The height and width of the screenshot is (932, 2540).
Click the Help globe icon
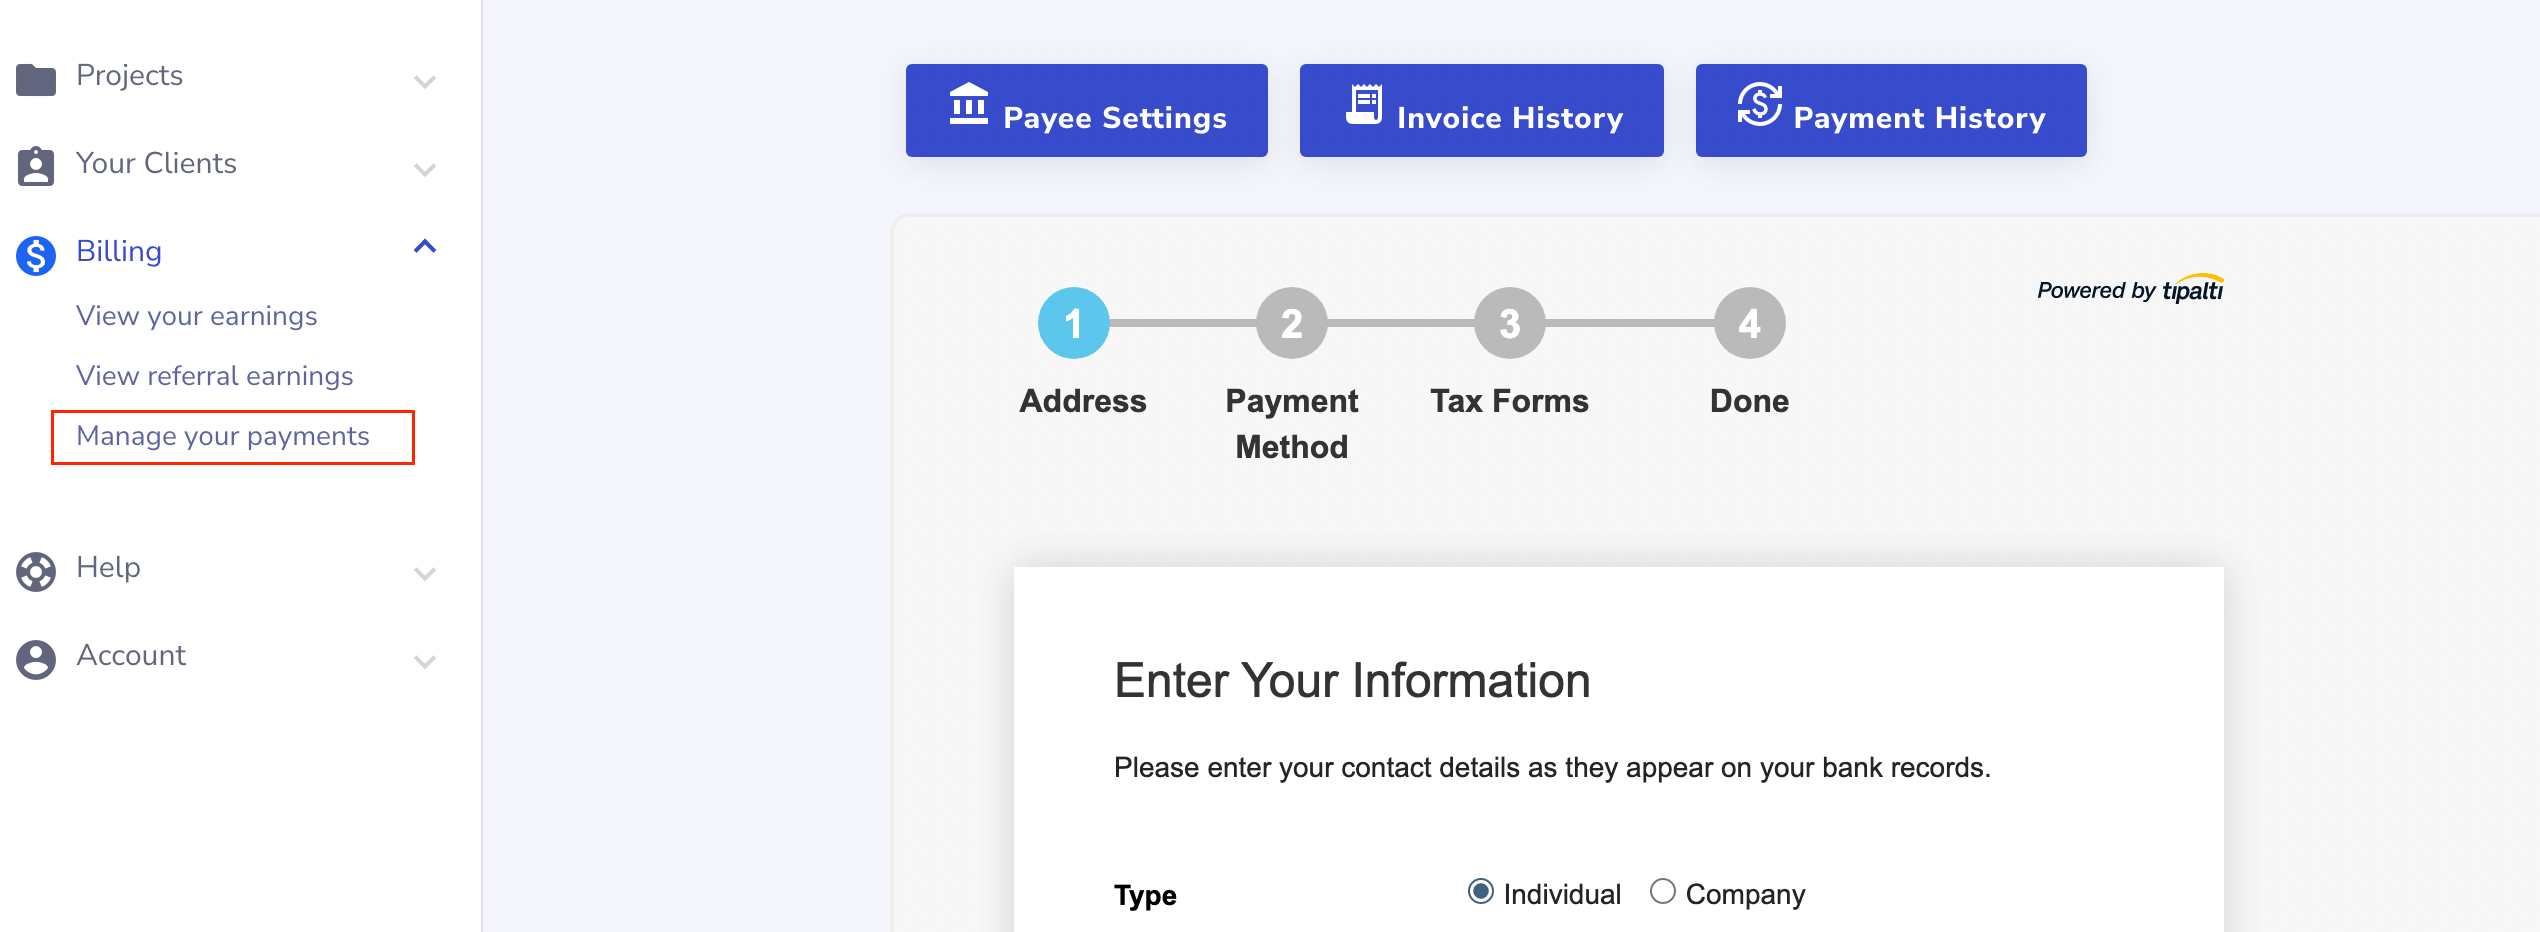37,569
